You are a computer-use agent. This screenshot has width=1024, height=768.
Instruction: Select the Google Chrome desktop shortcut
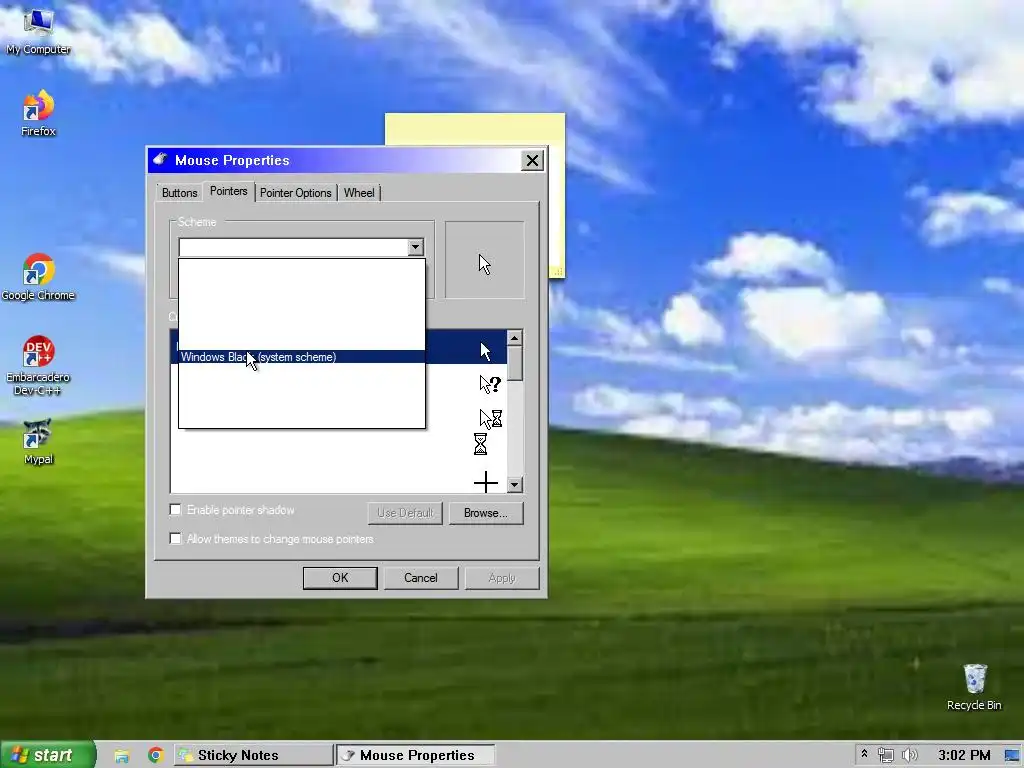pos(38,278)
